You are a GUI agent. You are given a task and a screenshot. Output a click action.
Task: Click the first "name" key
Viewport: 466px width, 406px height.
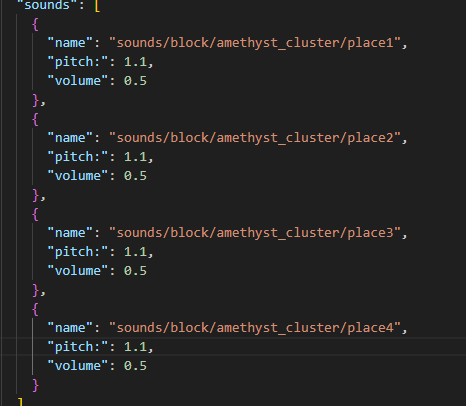[70, 43]
